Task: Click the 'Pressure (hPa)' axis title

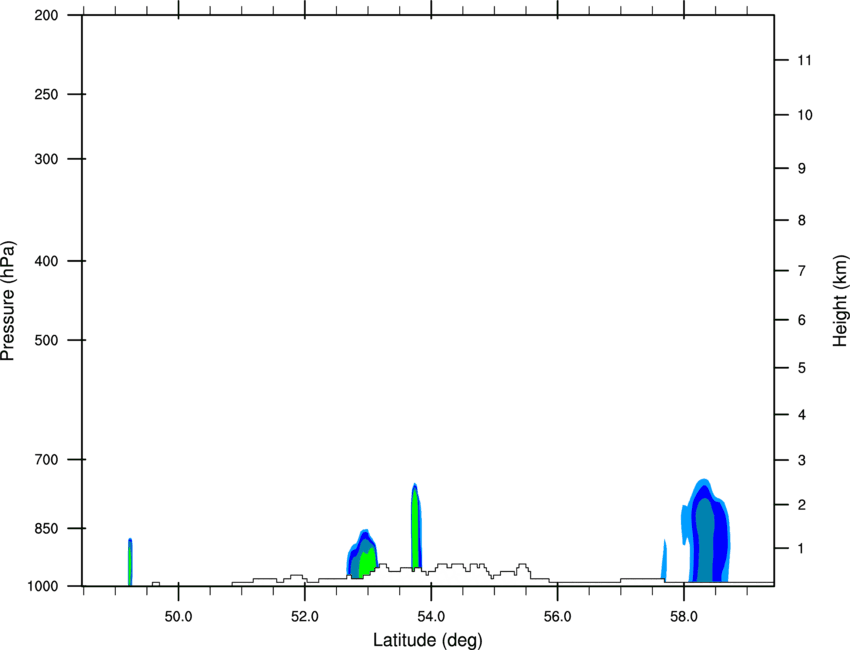Action: pos(8,301)
